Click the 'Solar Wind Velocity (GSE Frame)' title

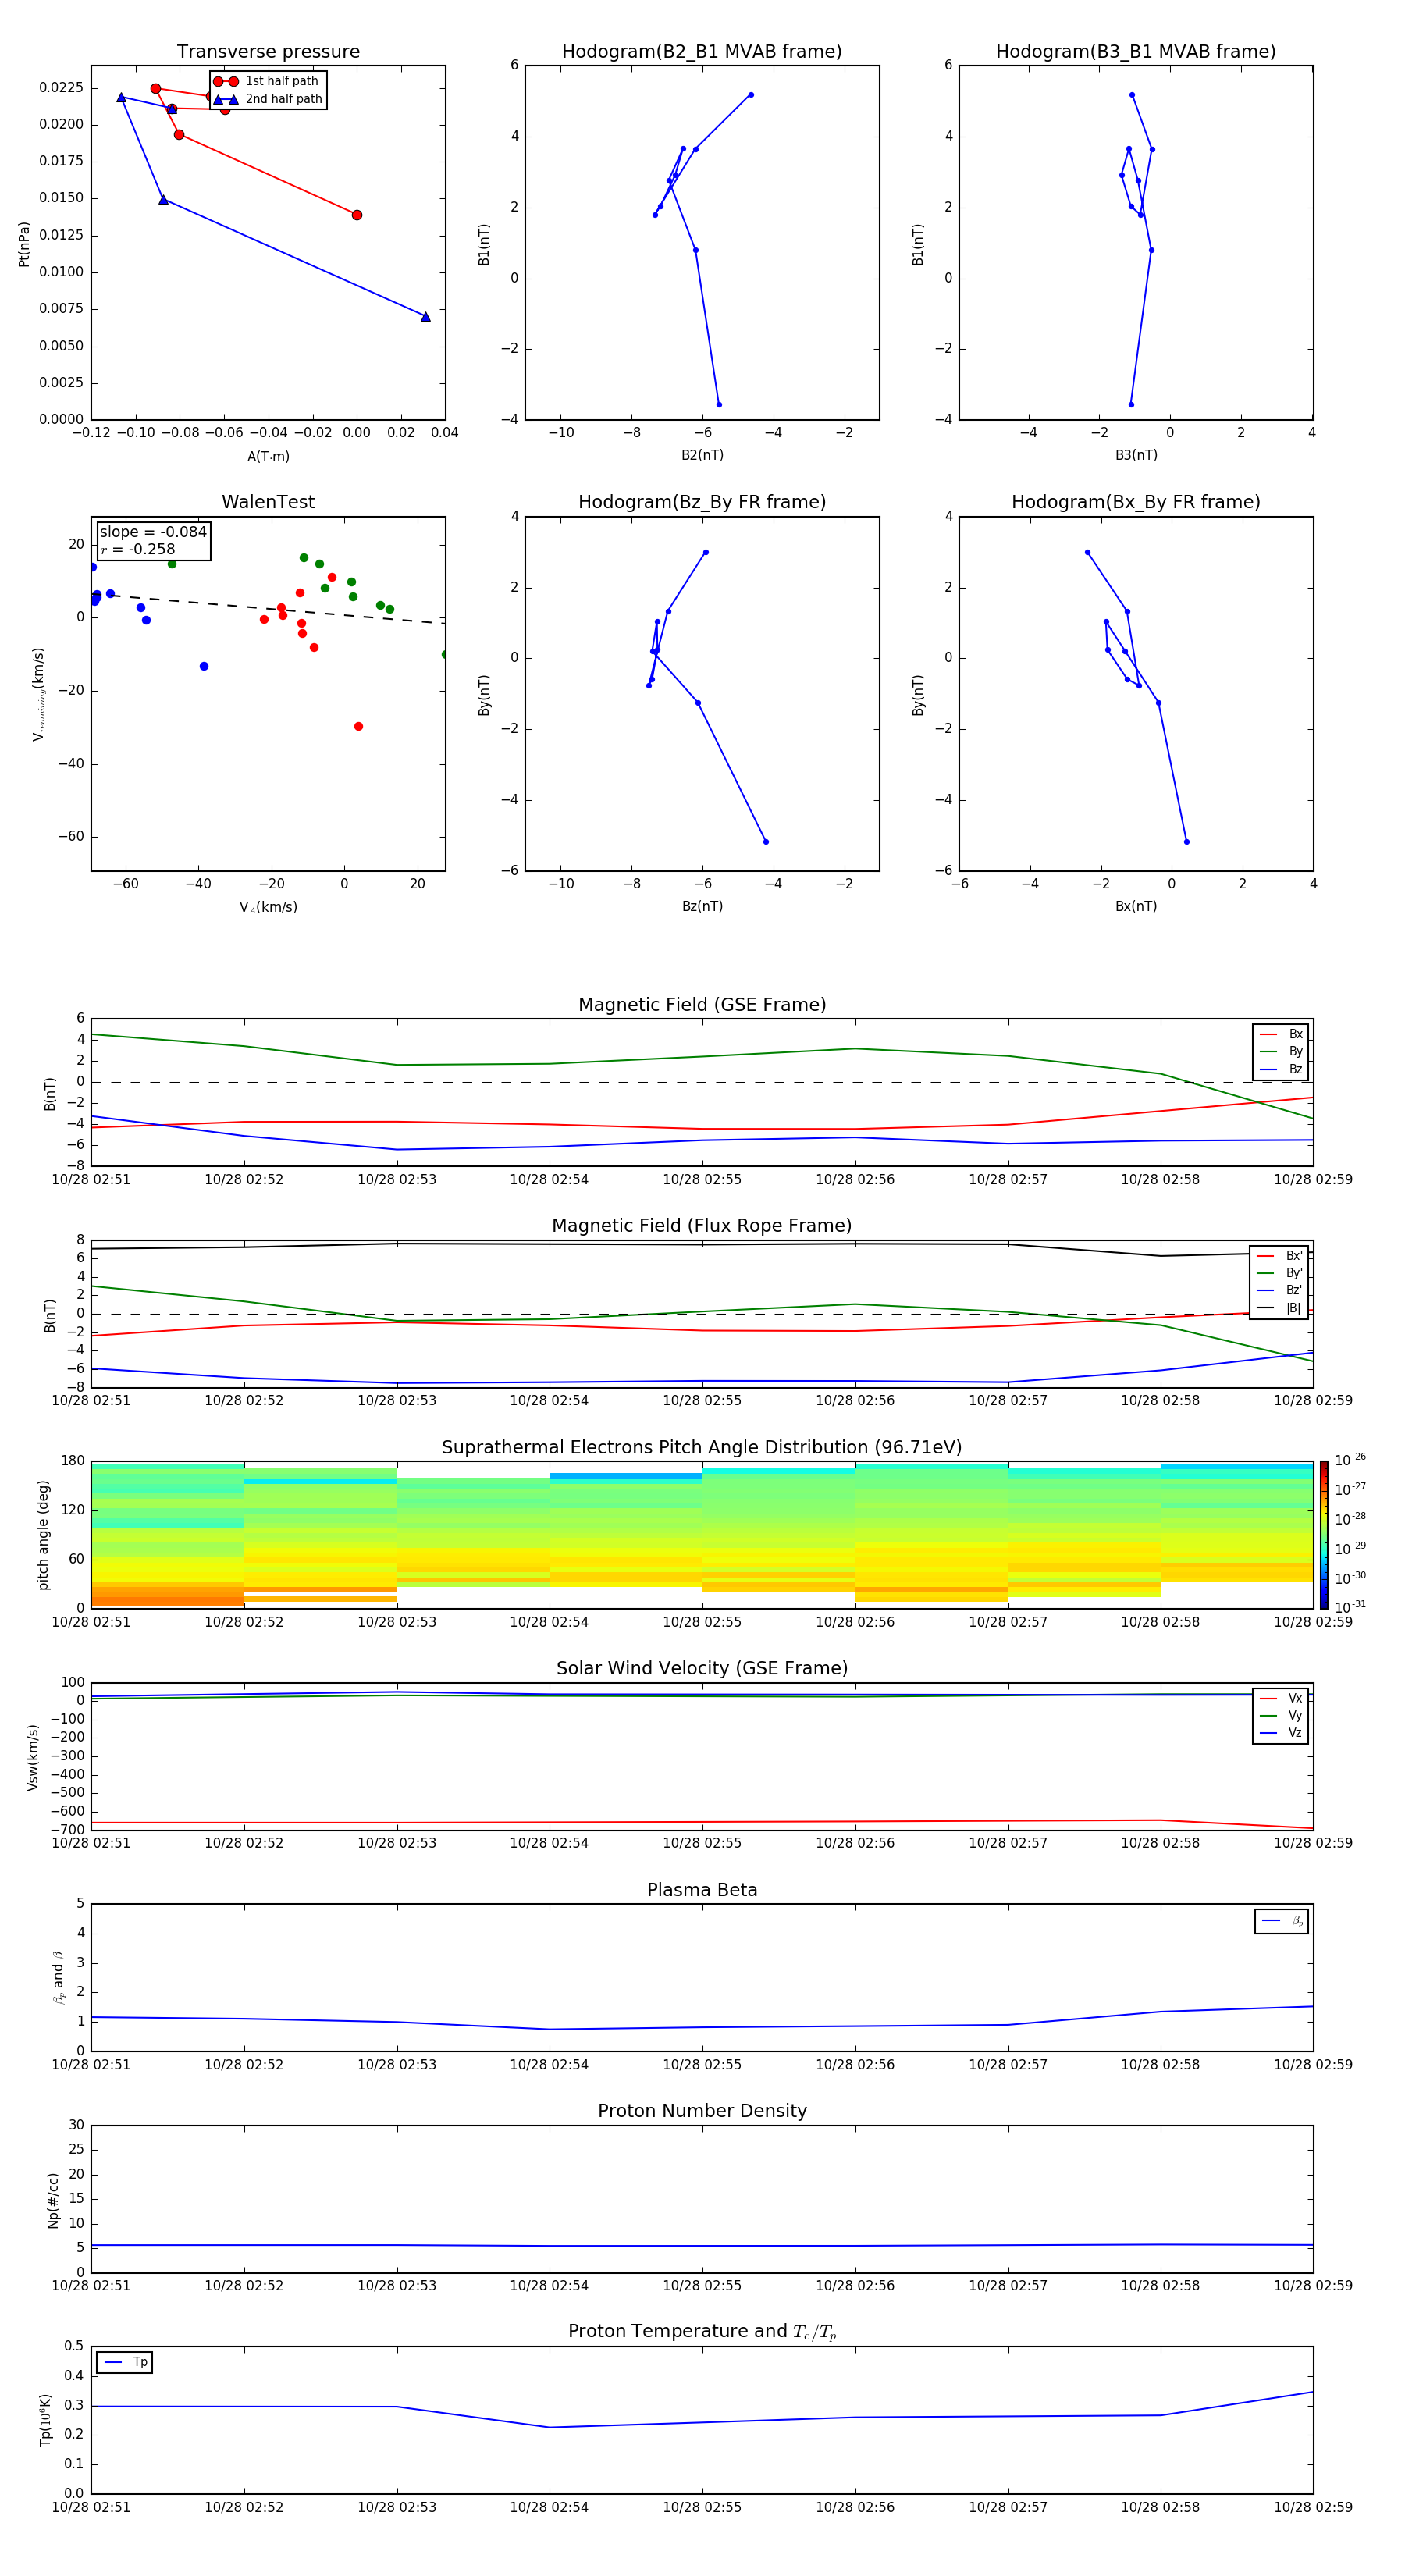click(x=702, y=1668)
